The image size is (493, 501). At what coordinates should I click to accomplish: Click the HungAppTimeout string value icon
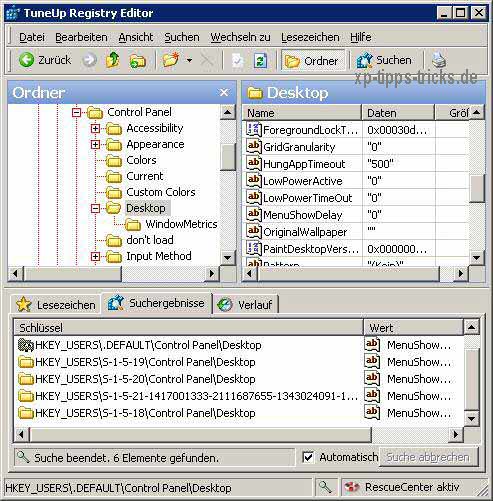(253, 164)
